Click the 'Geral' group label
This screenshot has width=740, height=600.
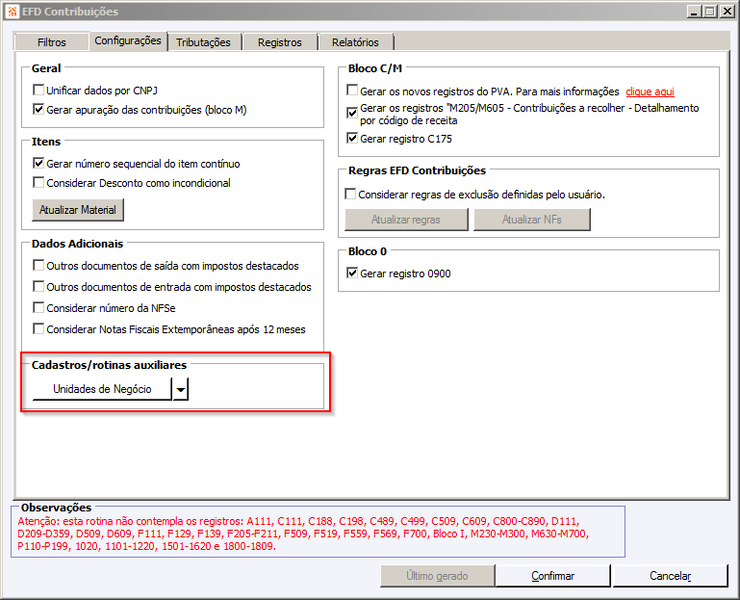46,68
